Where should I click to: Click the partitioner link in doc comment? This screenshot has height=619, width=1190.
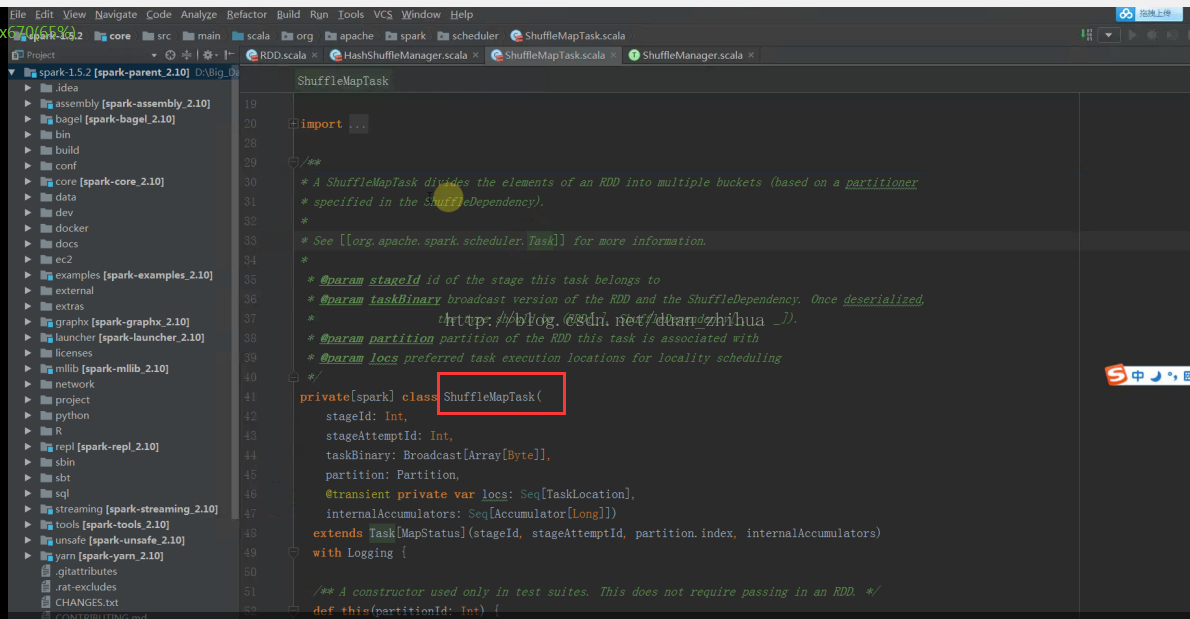(881, 183)
